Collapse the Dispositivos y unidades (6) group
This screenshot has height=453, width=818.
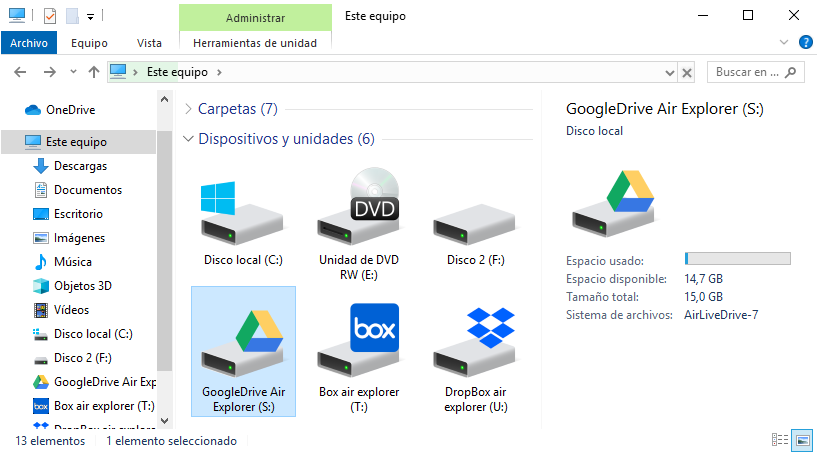tap(188, 139)
